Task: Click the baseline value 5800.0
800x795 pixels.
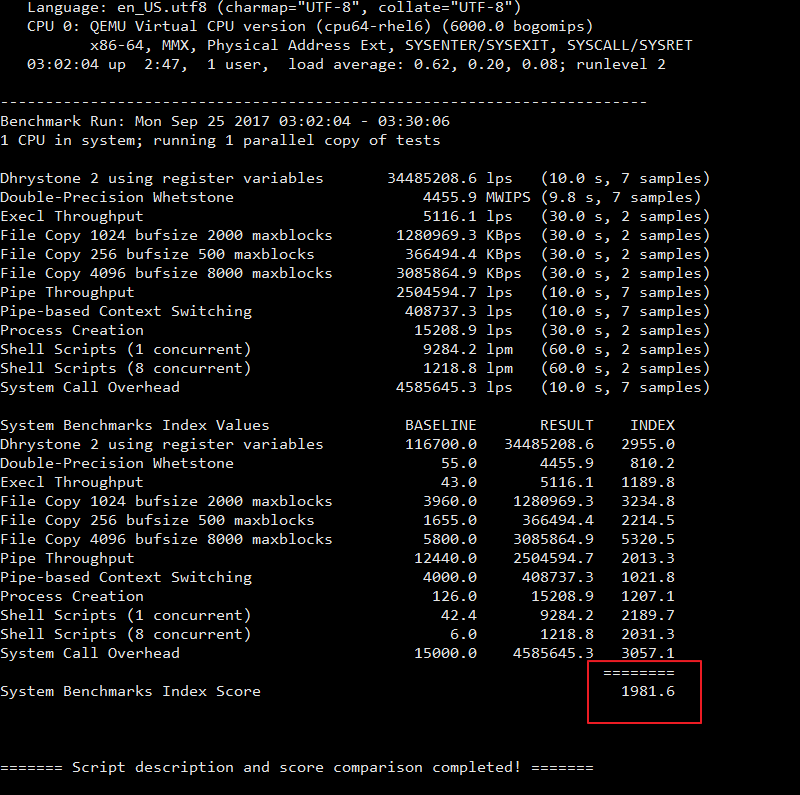Action: (450, 539)
